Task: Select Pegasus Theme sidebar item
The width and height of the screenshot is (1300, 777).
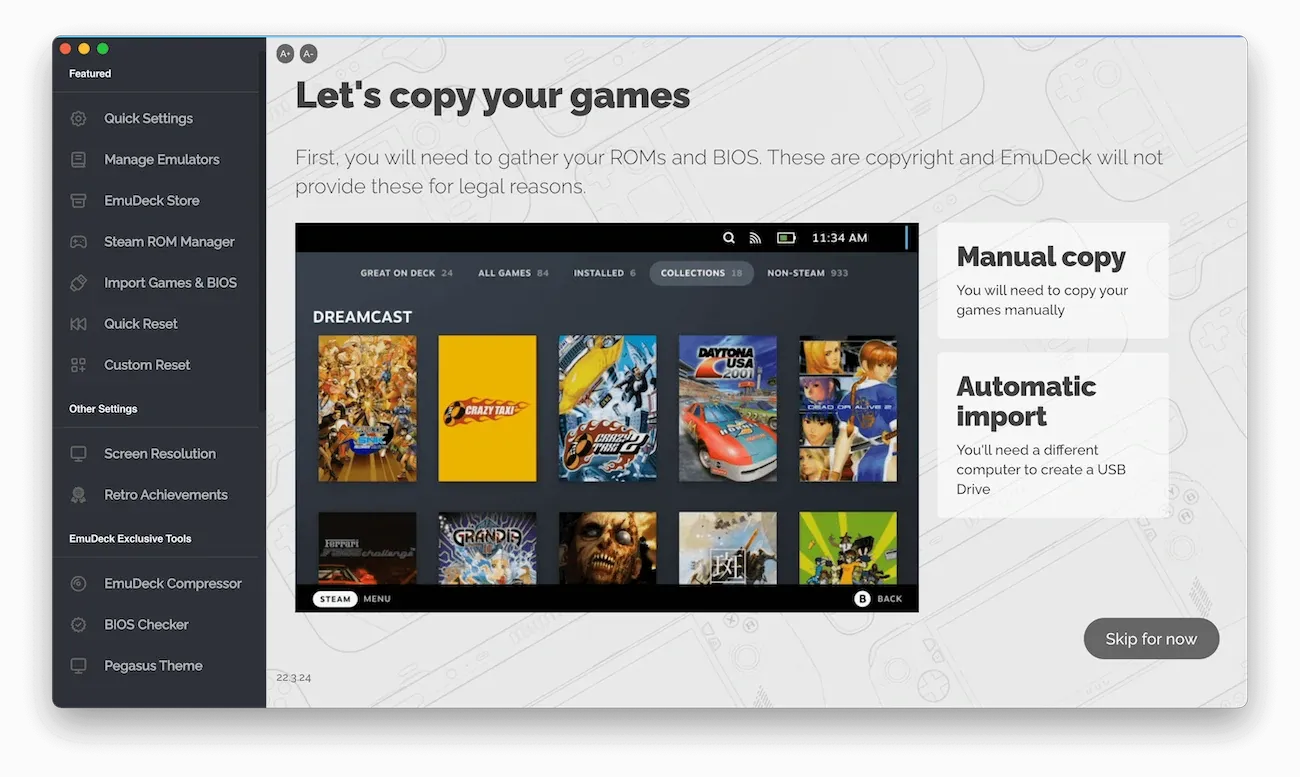Action: (155, 666)
